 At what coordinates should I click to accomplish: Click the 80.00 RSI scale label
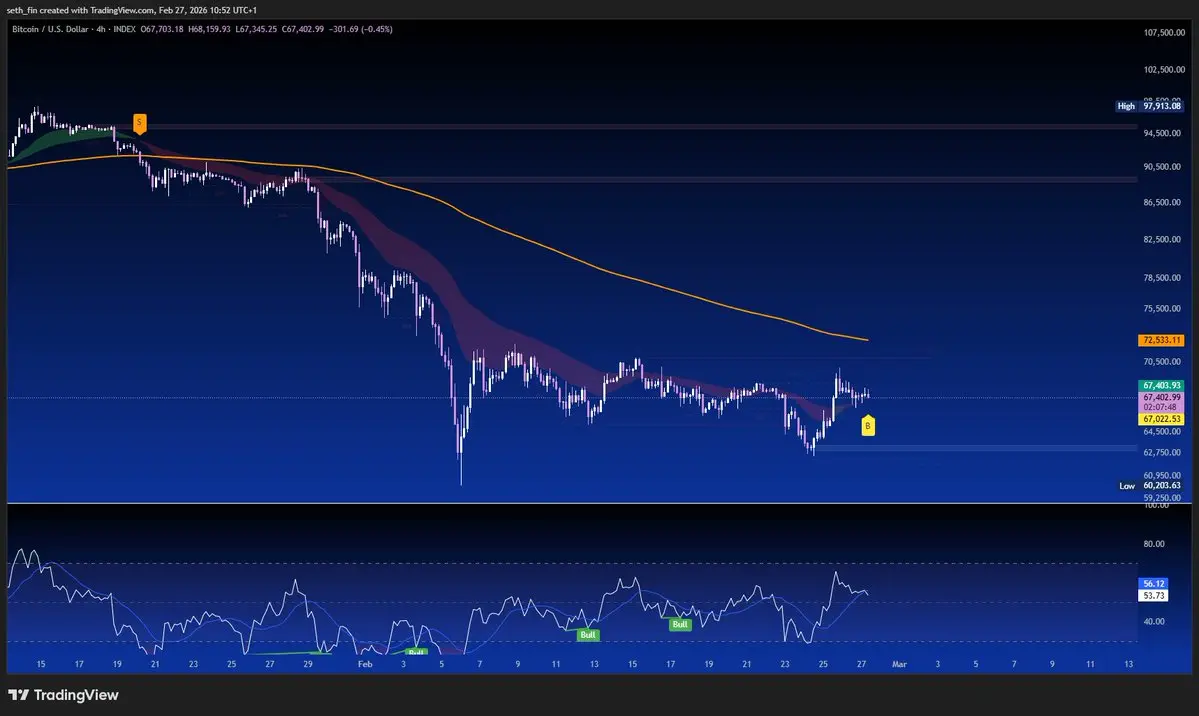click(1154, 544)
